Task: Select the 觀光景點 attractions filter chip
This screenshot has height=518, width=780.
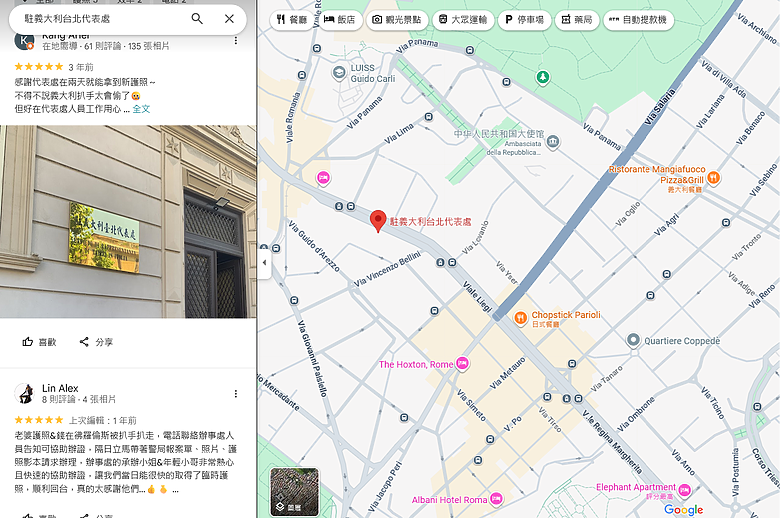Action: click(x=397, y=20)
